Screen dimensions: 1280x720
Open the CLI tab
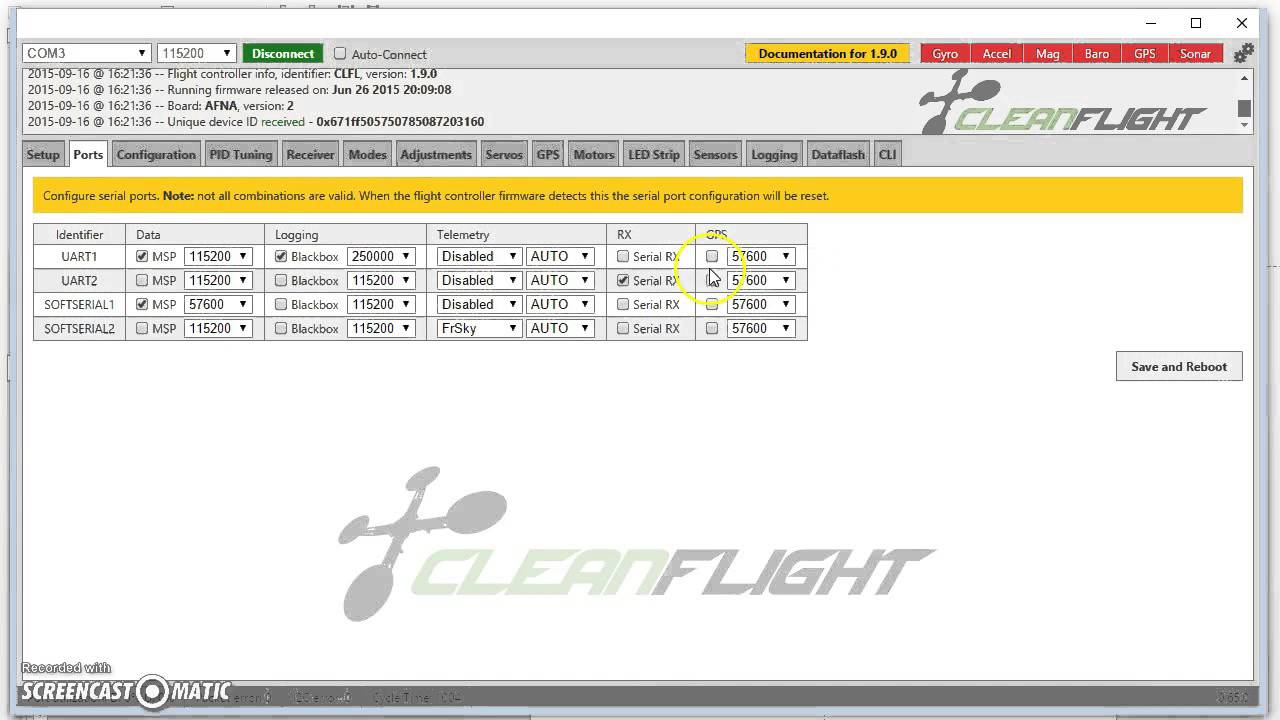[x=887, y=155]
